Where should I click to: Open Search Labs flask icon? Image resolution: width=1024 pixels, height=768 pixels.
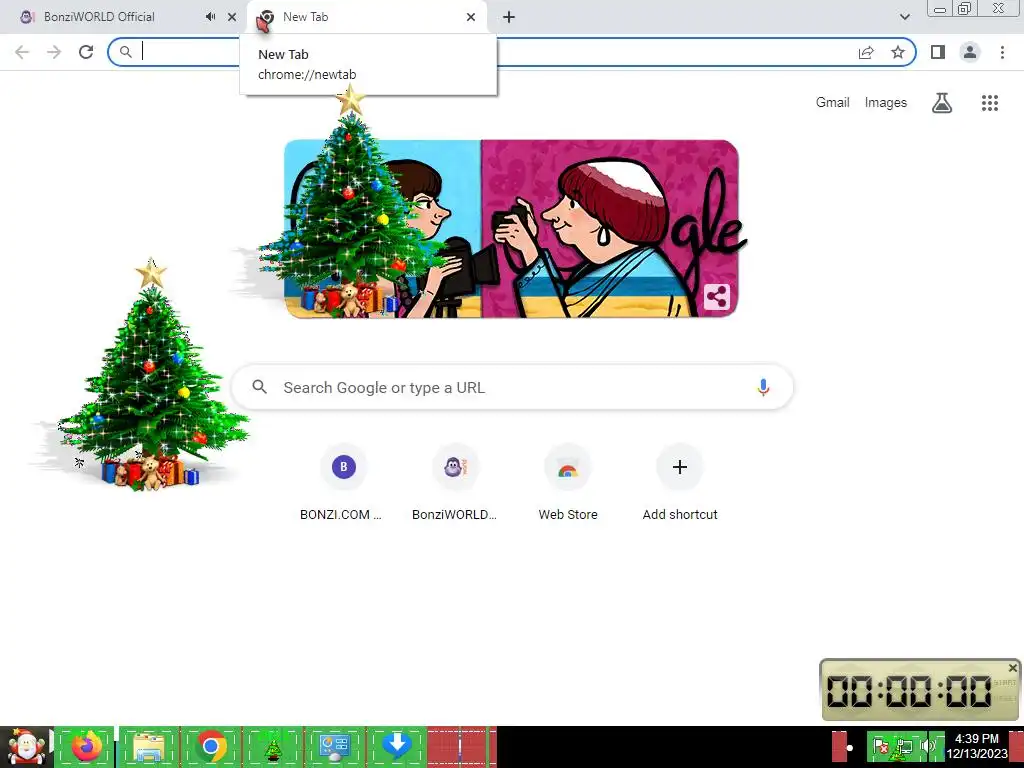click(941, 103)
